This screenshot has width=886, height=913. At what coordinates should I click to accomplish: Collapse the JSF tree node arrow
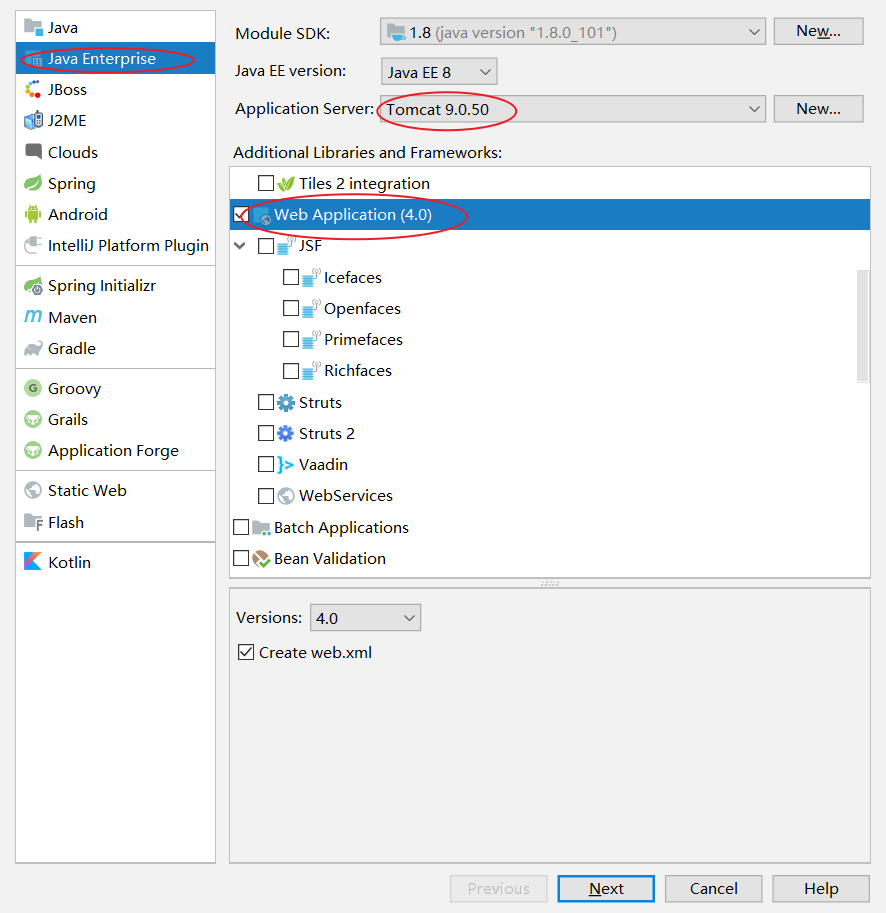[x=240, y=245]
